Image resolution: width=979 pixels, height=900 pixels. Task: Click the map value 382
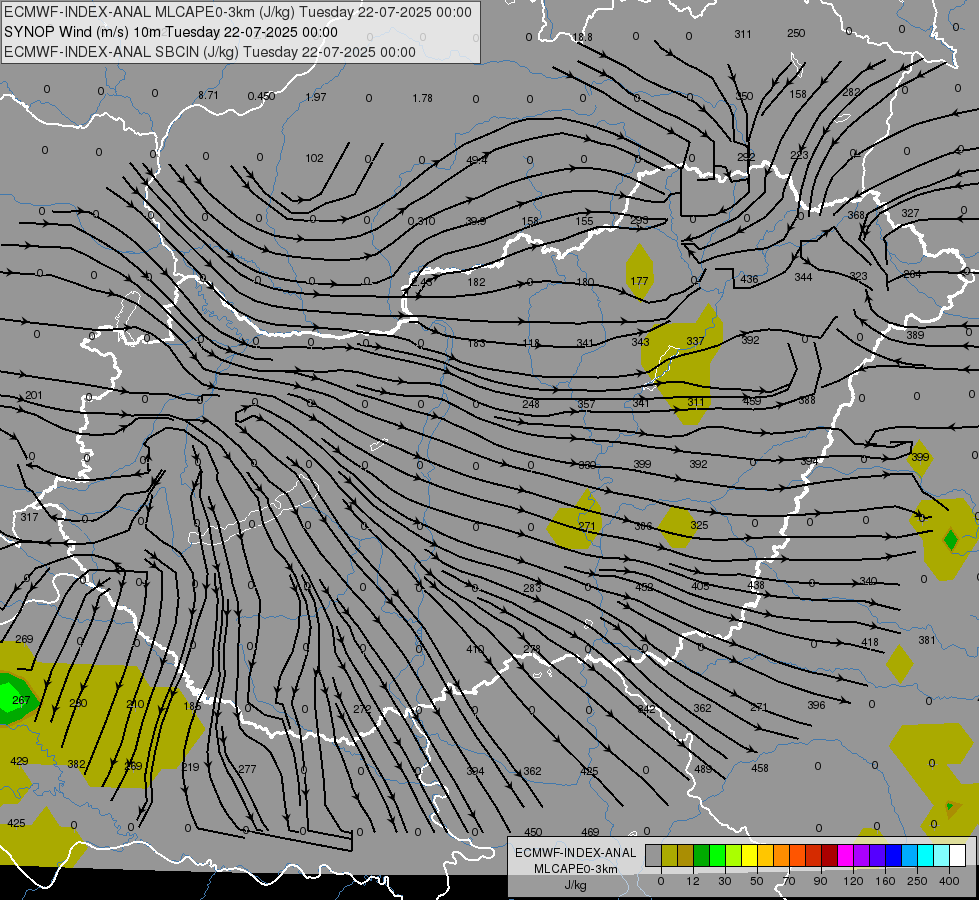(x=76, y=764)
